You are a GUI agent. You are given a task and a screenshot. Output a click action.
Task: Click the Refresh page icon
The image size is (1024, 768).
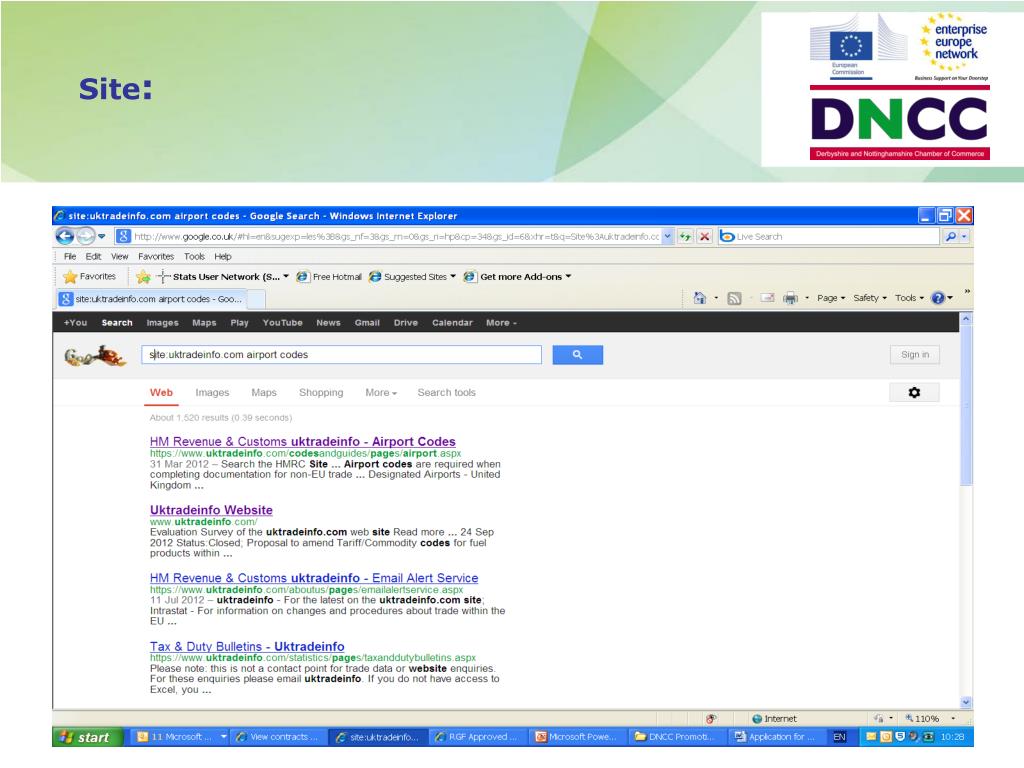[x=685, y=236]
